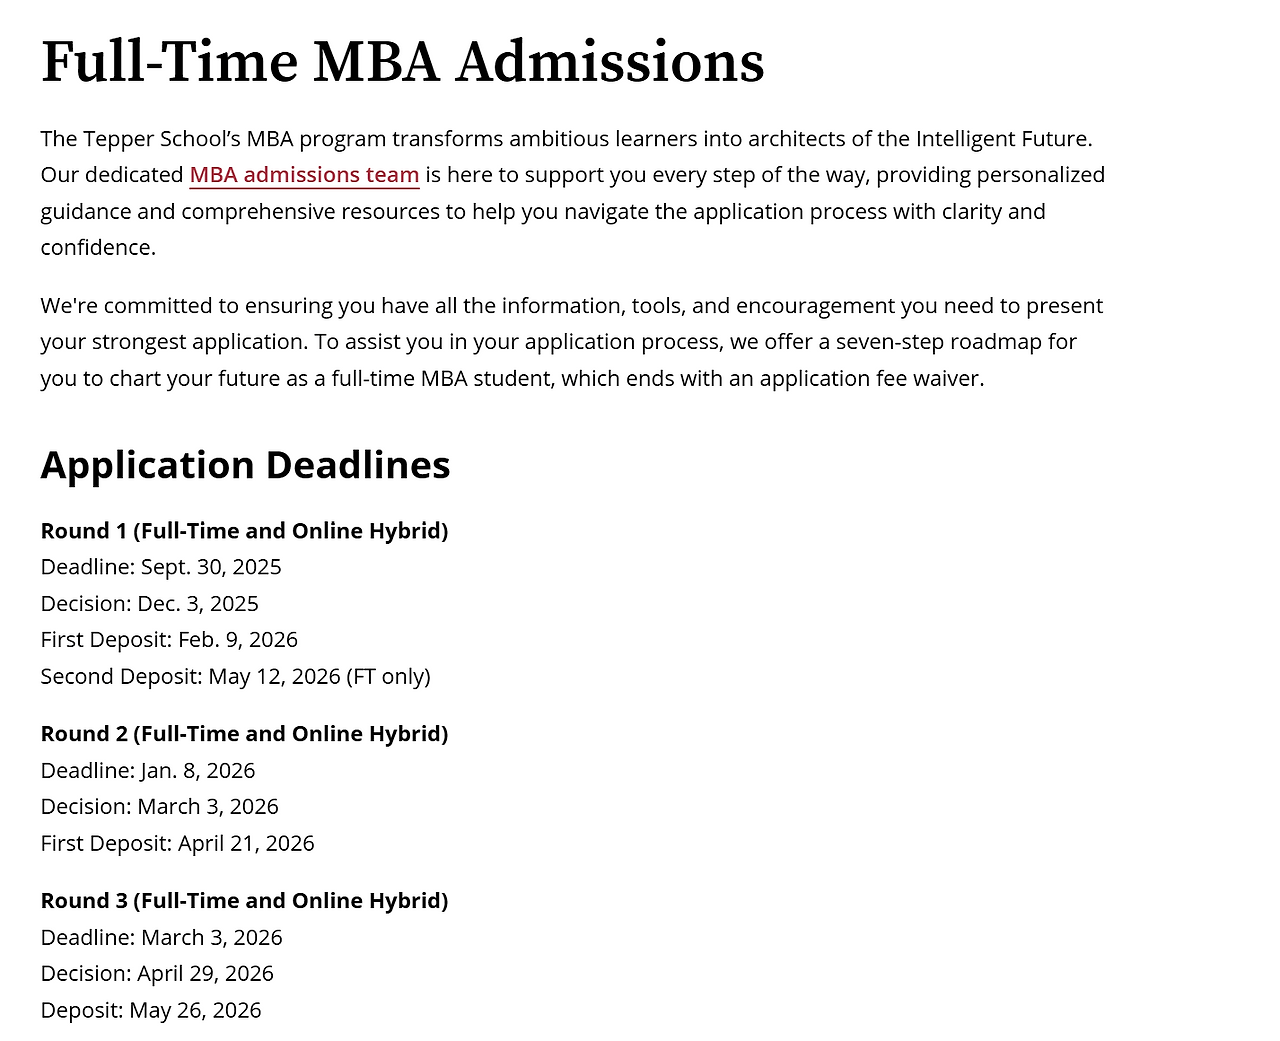
Task: Click the Decision: April 29, 2026 line
Action: 157,974
